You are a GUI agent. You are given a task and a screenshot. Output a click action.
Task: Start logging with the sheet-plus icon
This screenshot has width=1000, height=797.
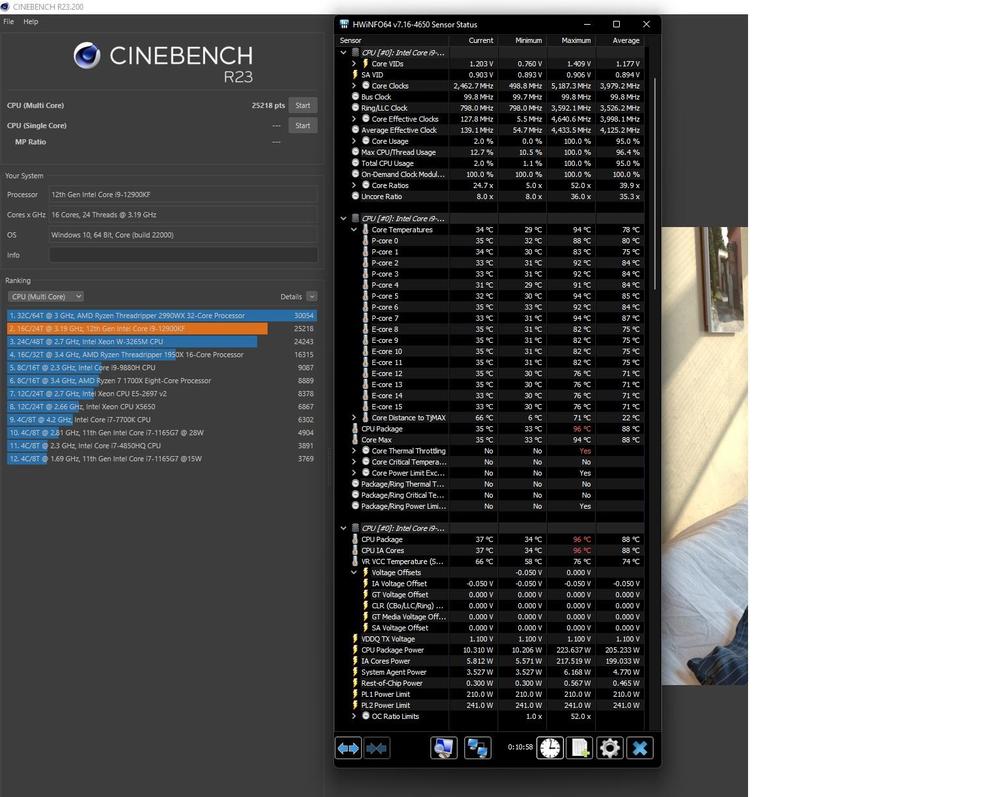pyautogui.click(x=580, y=748)
